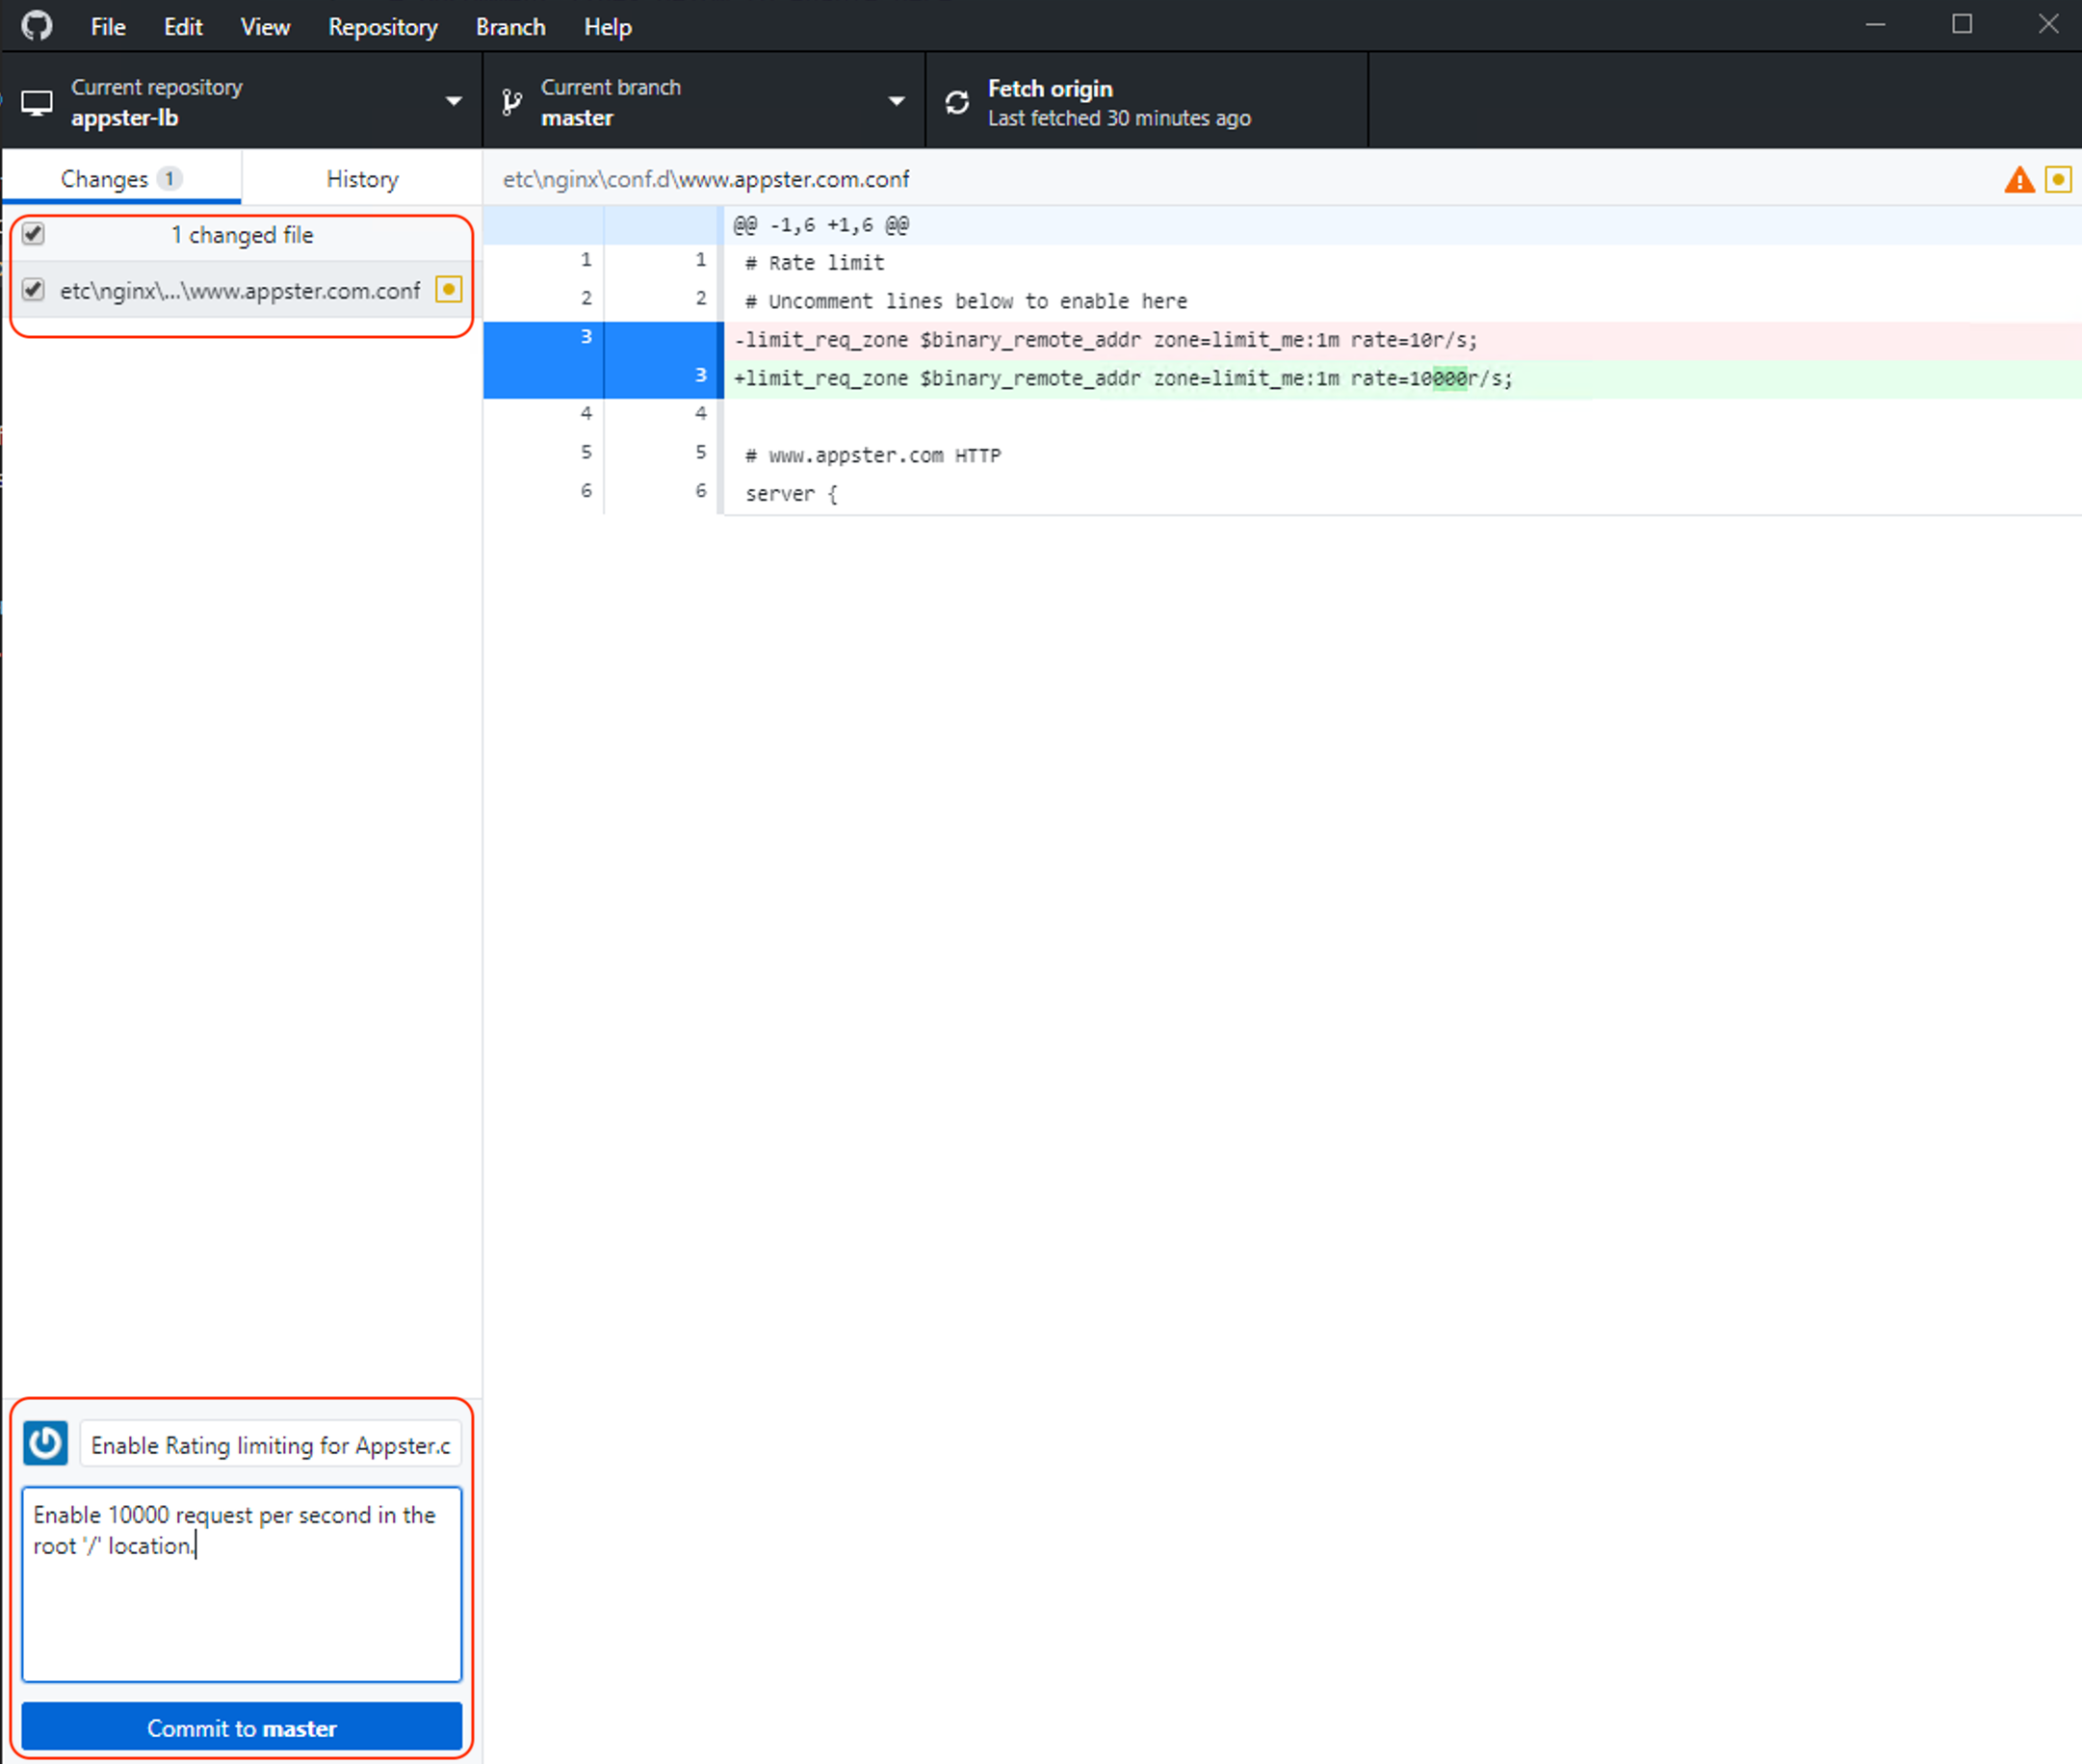2082x1764 pixels.
Task: Minimize the GitHub Desktop window
Action: pyautogui.click(x=1875, y=25)
